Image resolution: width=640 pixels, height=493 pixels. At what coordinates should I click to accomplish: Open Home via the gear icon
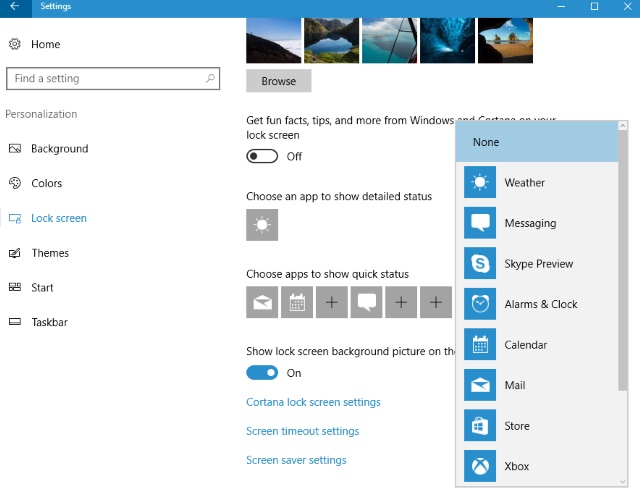pos(15,44)
